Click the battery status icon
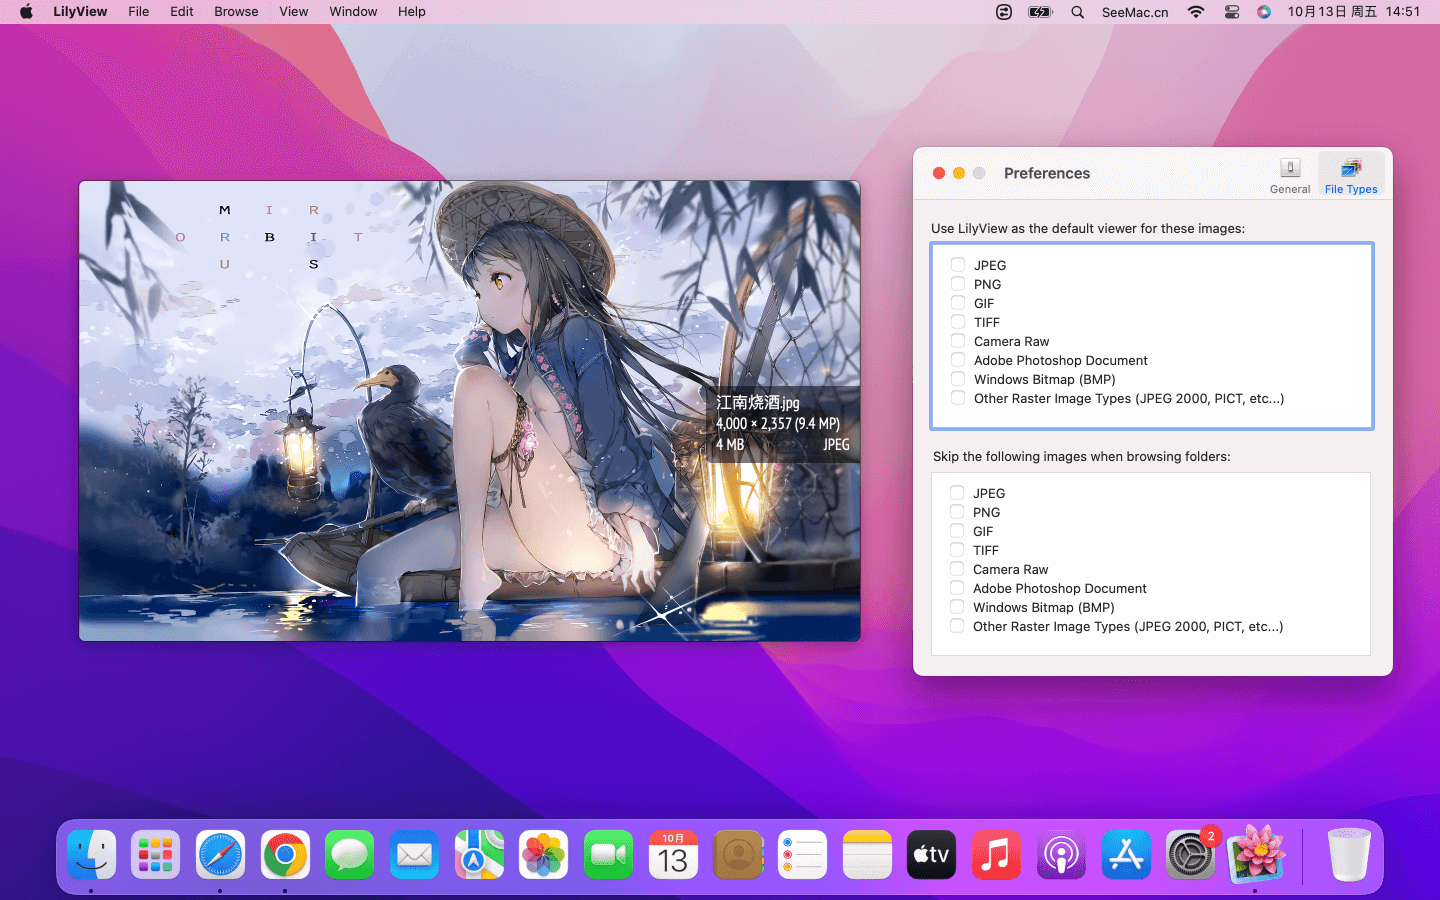The width and height of the screenshot is (1440, 900). [1041, 12]
